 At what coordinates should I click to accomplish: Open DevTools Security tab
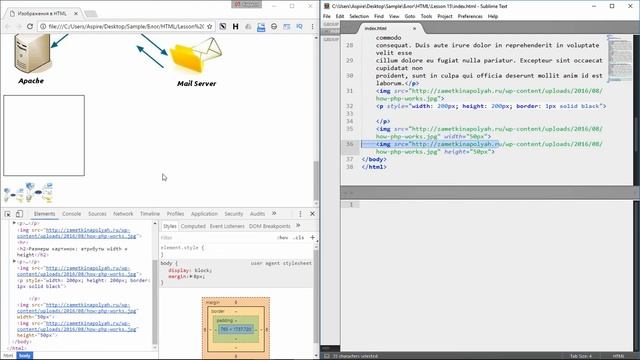point(233,214)
